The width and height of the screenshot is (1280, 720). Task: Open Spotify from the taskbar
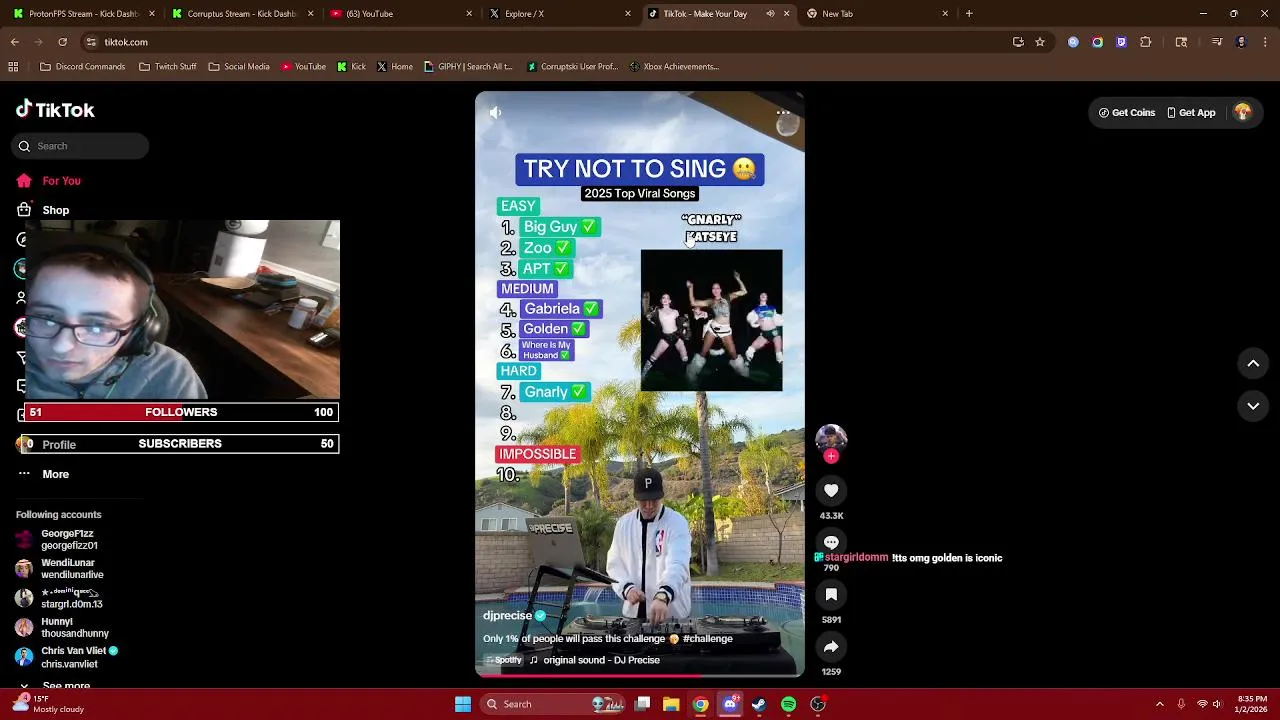pyautogui.click(x=788, y=704)
